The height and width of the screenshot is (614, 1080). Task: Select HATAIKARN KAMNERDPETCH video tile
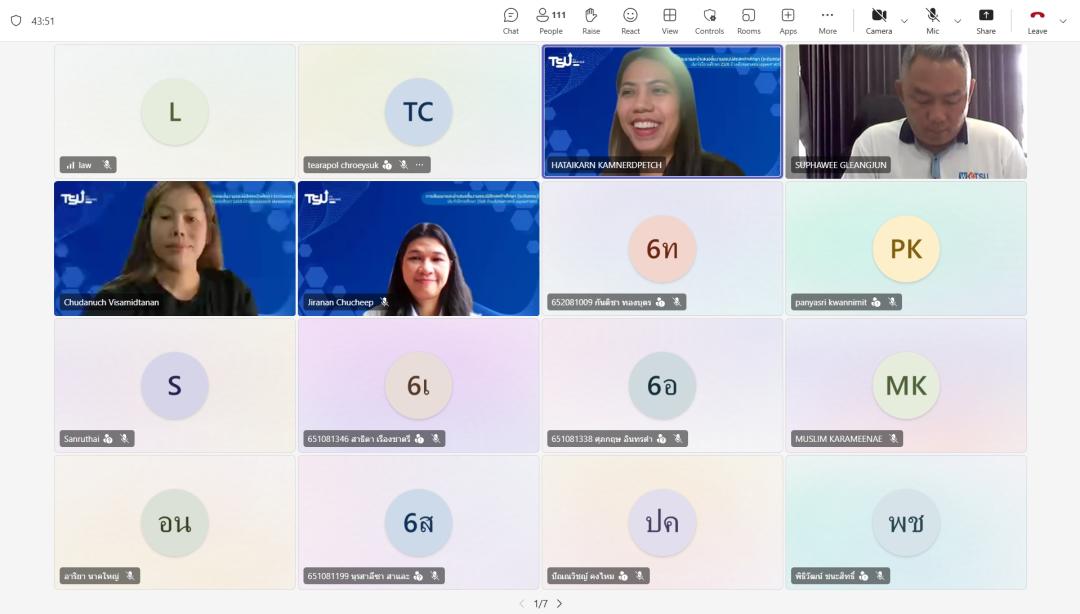pos(662,110)
